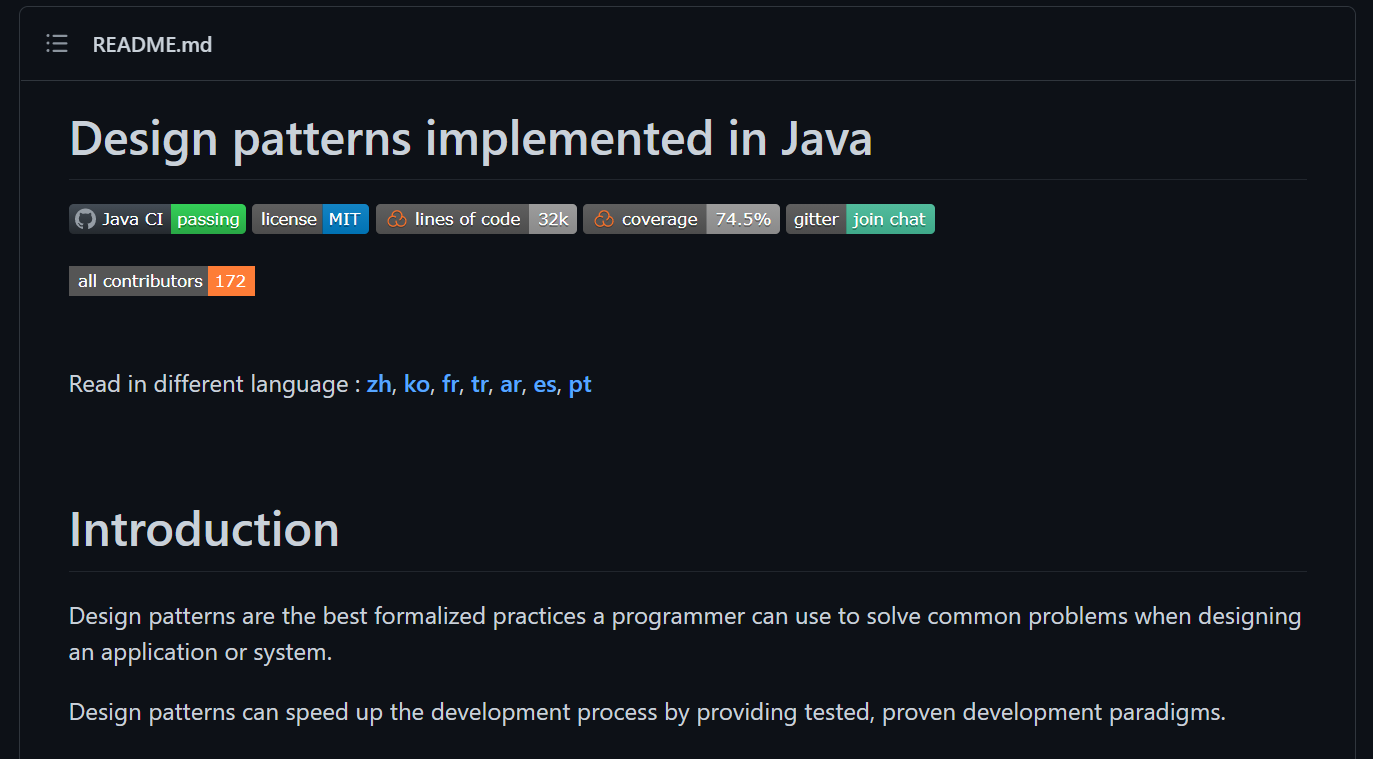Open the zh translation link
This screenshot has height=759, width=1373.
coord(379,384)
